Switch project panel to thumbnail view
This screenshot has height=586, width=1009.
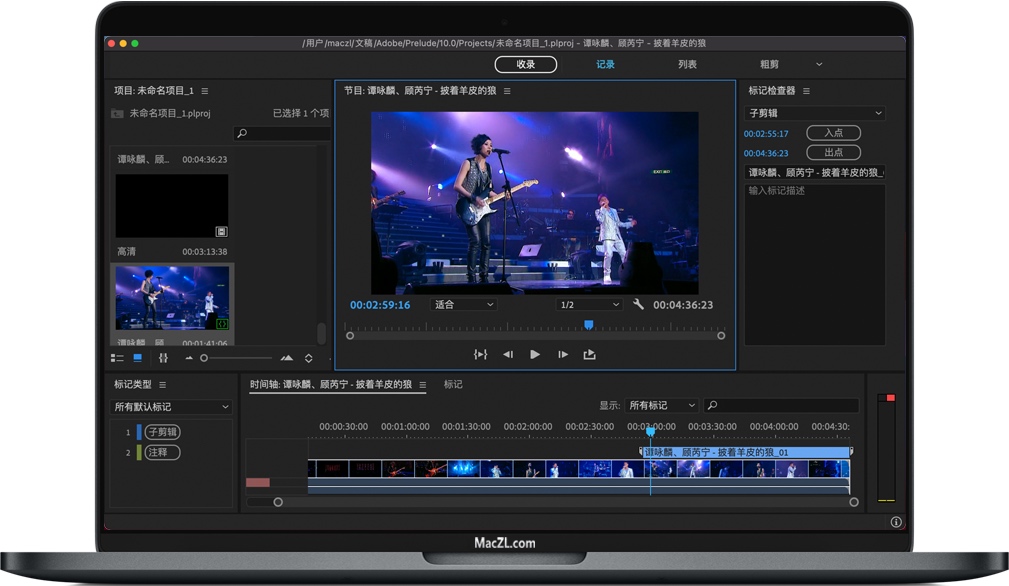pyautogui.click(x=140, y=358)
